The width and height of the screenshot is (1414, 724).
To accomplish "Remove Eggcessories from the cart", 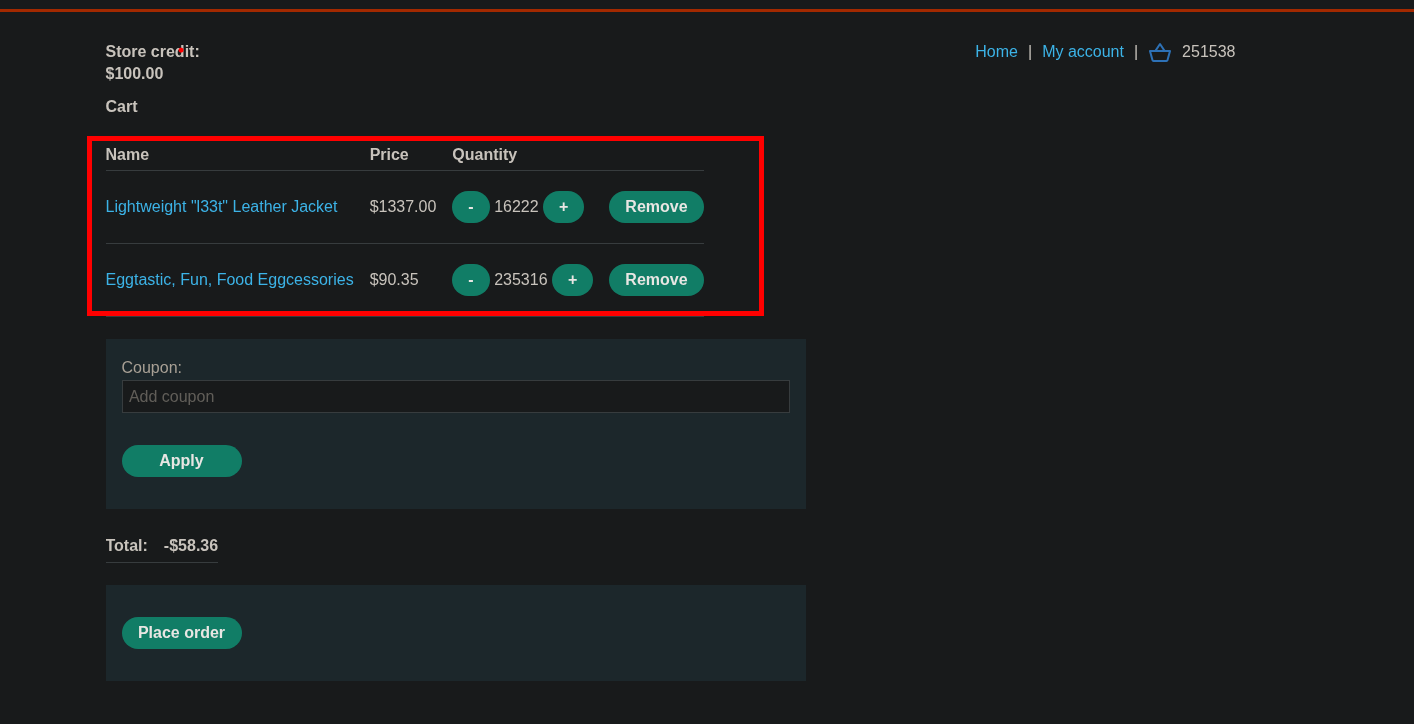I will pyautogui.click(x=656, y=280).
